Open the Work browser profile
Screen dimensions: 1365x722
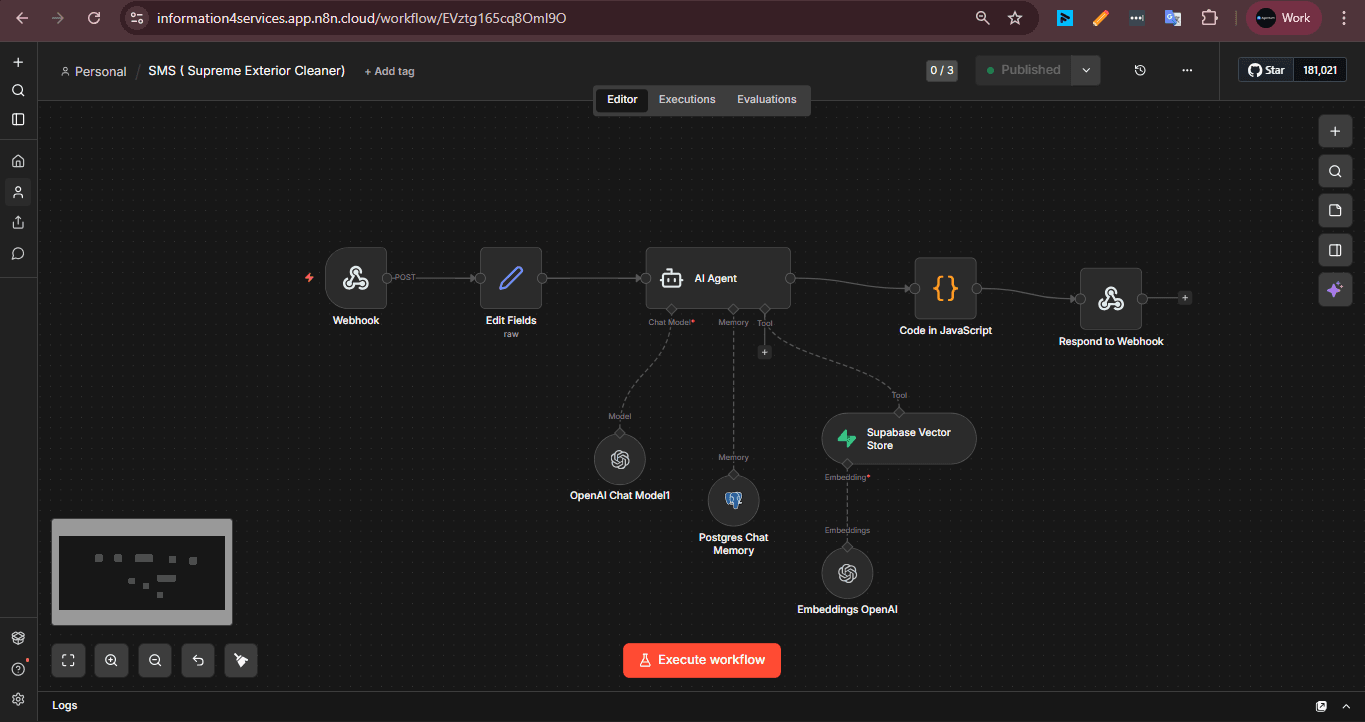(1284, 18)
